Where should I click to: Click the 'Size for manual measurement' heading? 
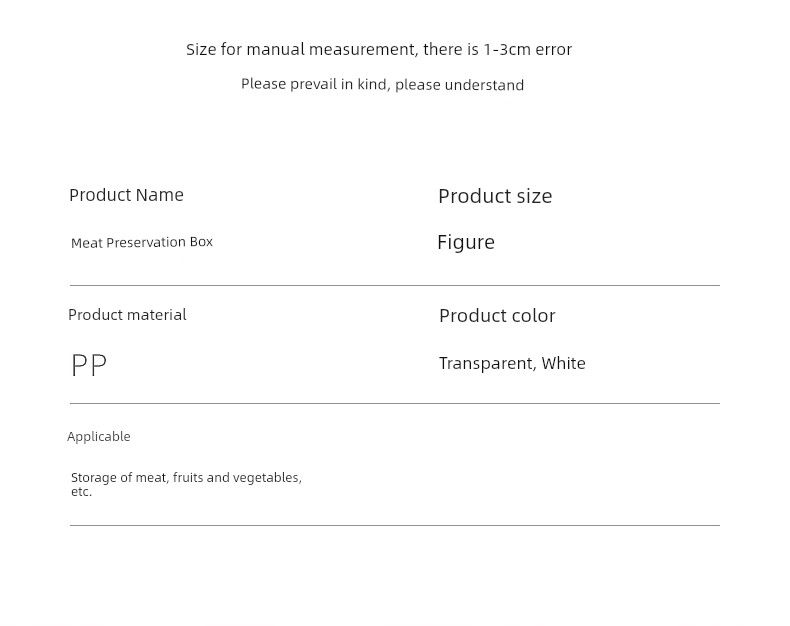(379, 49)
